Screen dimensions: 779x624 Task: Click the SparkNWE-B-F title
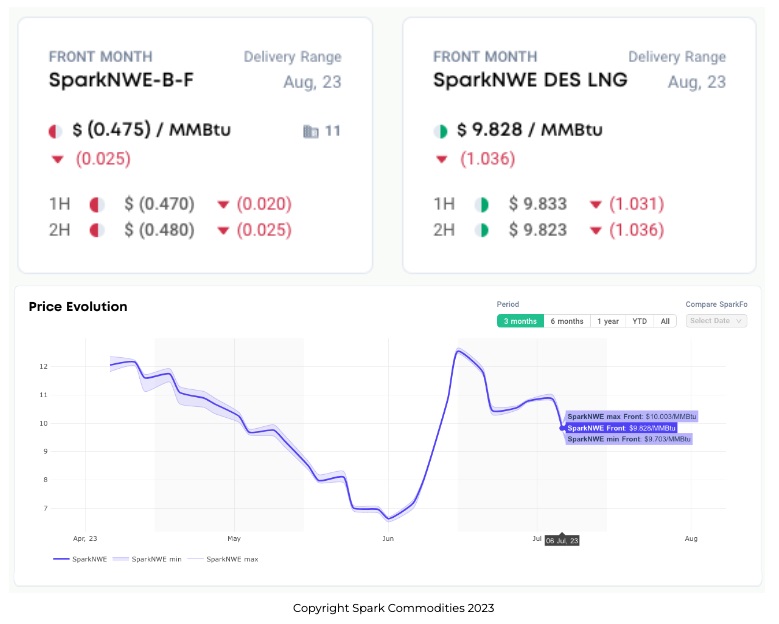click(121, 80)
